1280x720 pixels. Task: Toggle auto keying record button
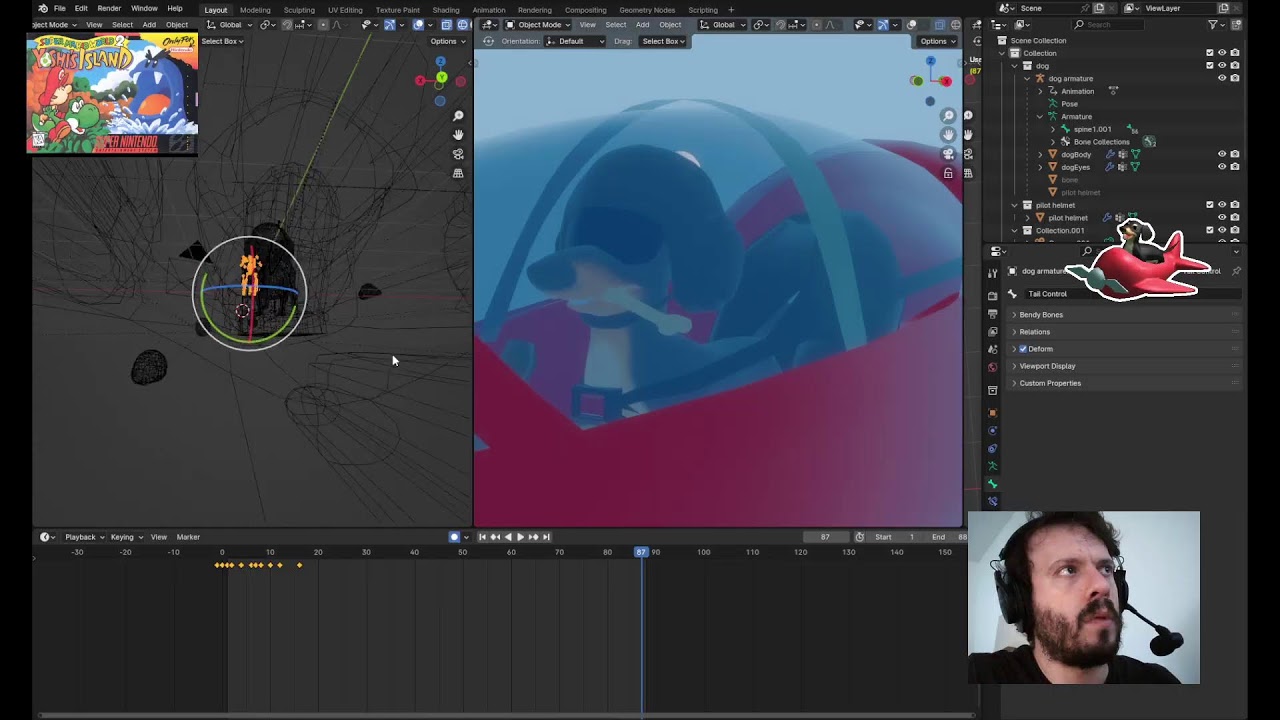coord(454,537)
